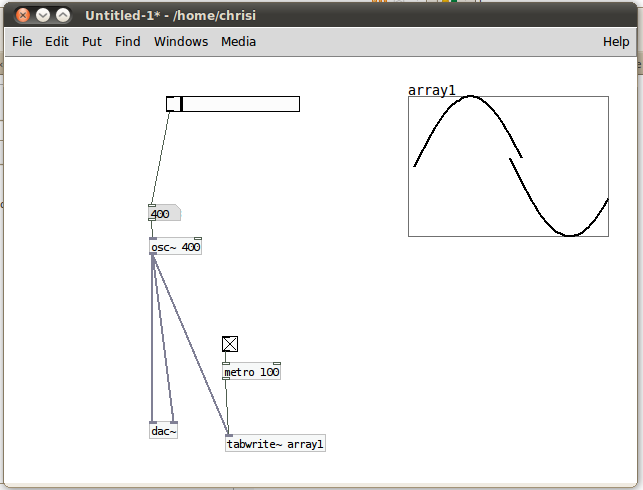Toggle the metro on/off toggle box
This screenshot has height=490, width=643.
click(230, 344)
